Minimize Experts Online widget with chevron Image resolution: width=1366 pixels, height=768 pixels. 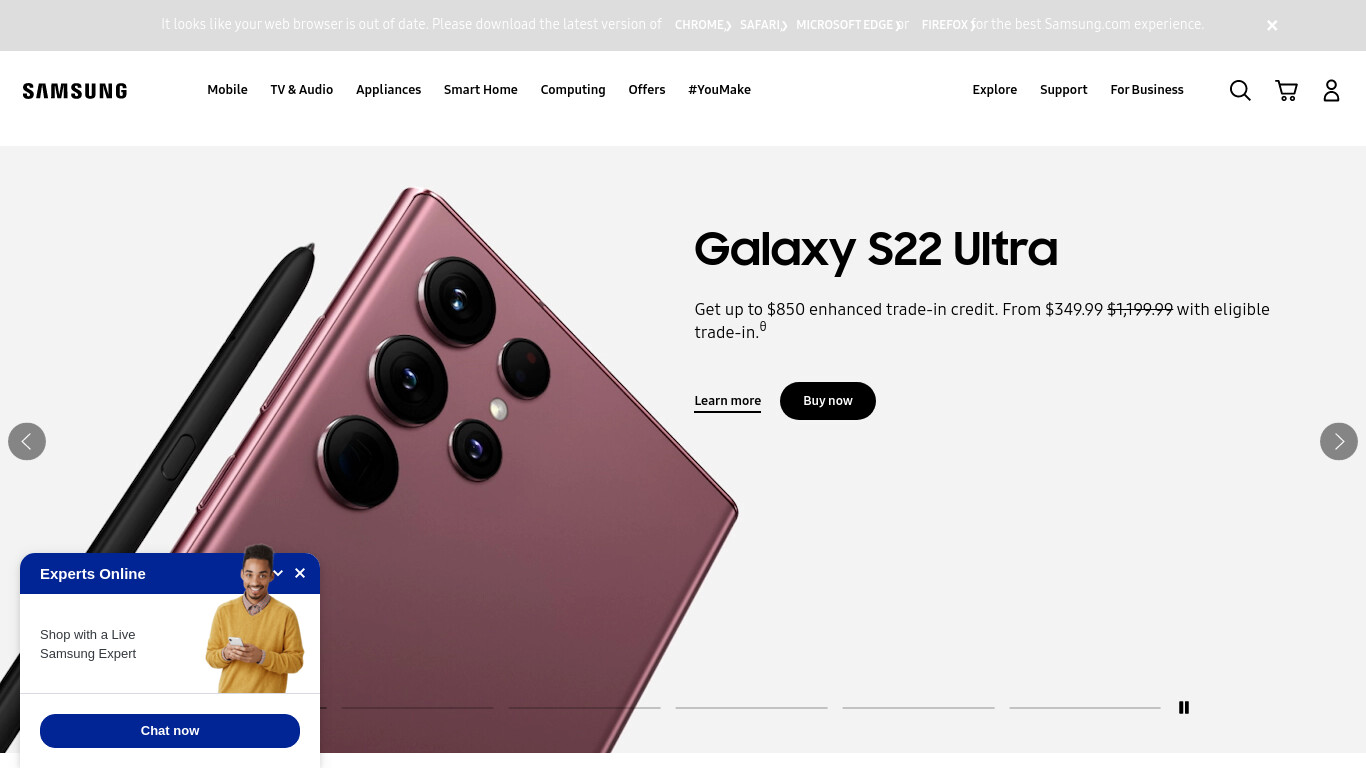pyautogui.click(x=278, y=573)
